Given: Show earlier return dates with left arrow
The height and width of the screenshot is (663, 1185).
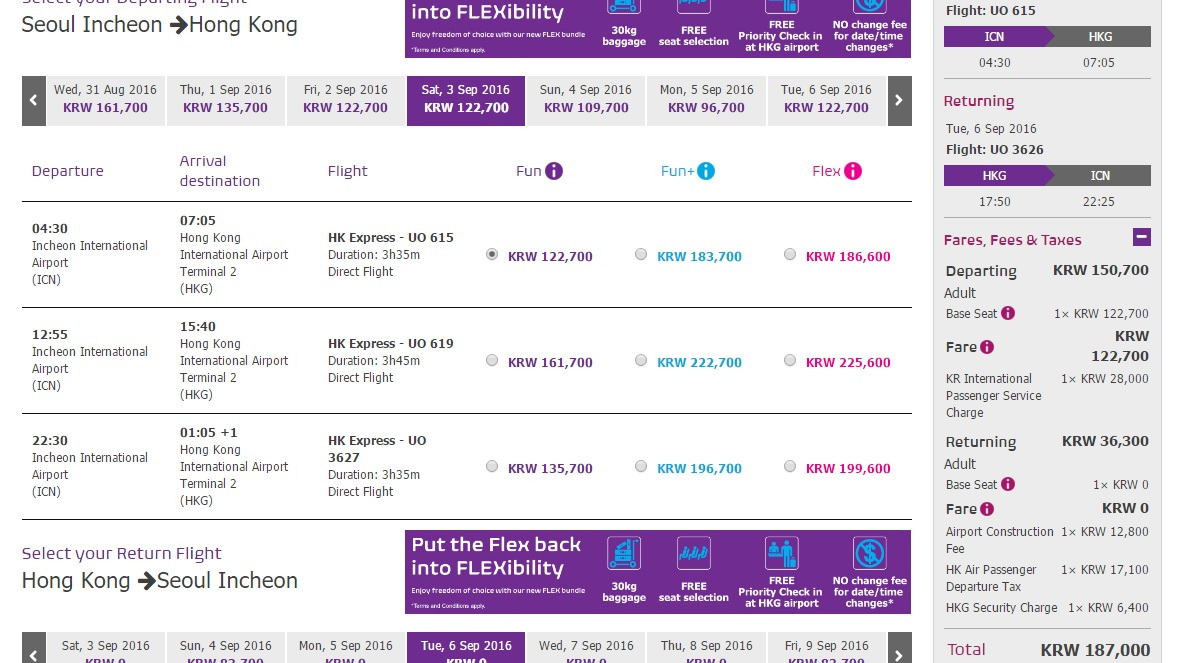Looking at the screenshot, I should (34, 648).
